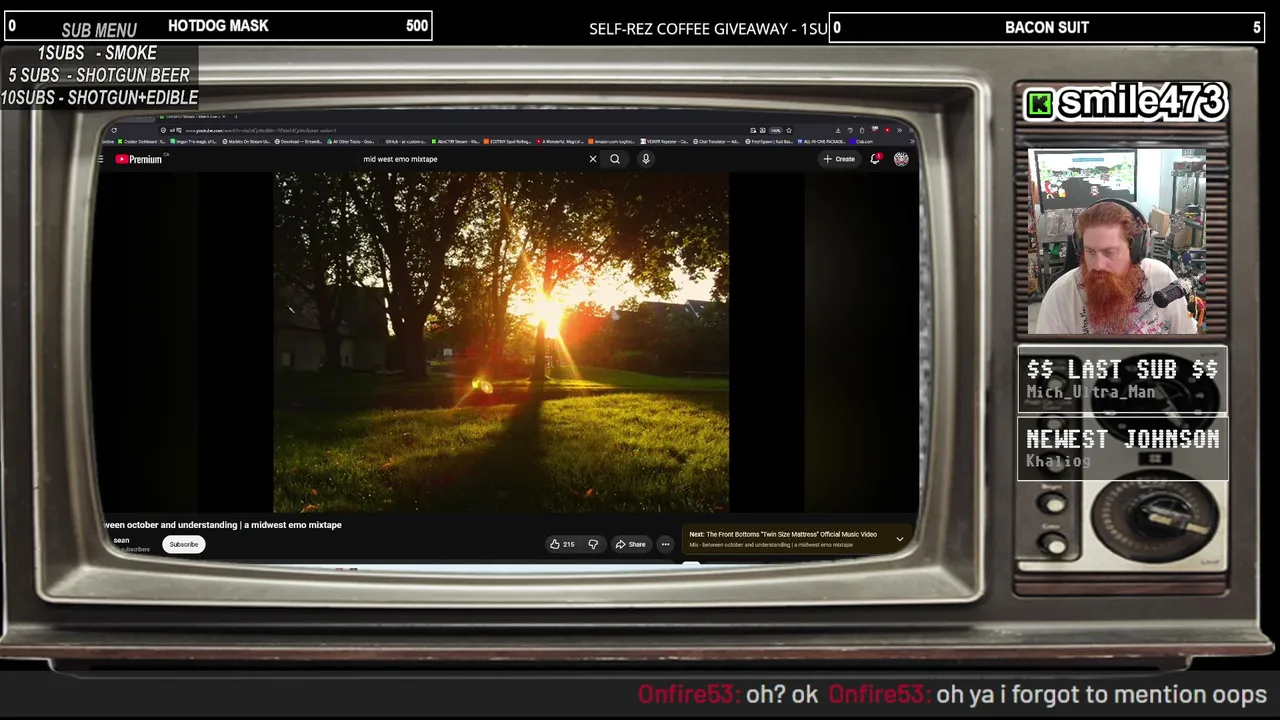Viewport: 1280px width, 720px height.
Task: Click the Create button
Action: pos(839,159)
